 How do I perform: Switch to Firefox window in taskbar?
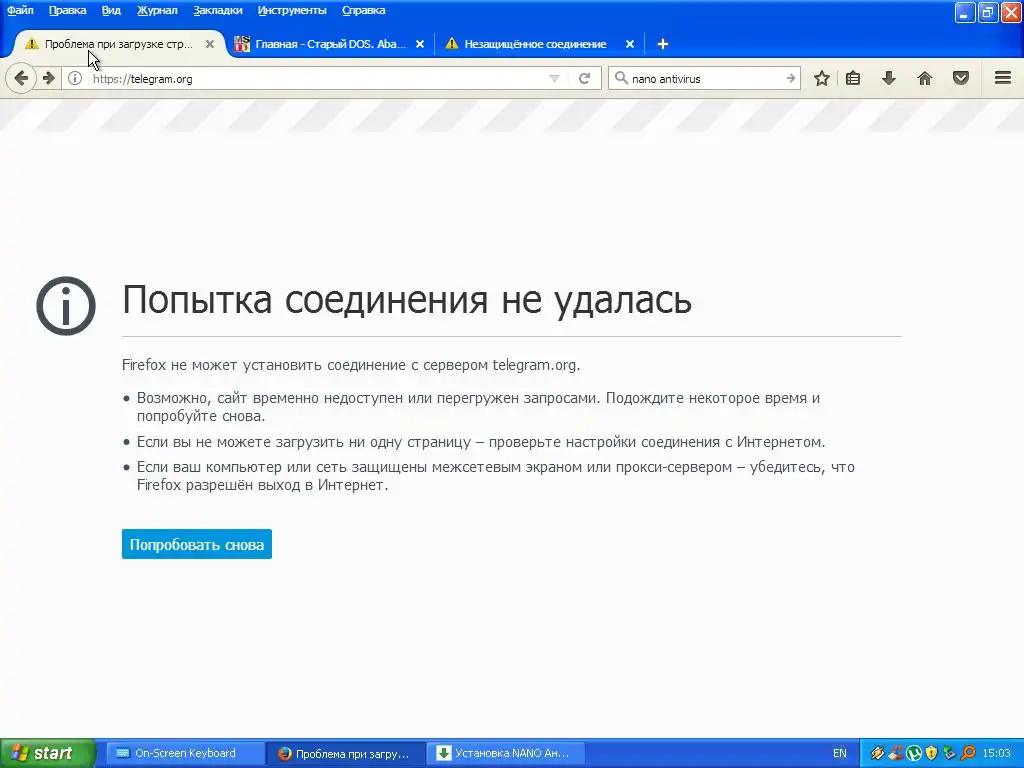[x=346, y=753]
